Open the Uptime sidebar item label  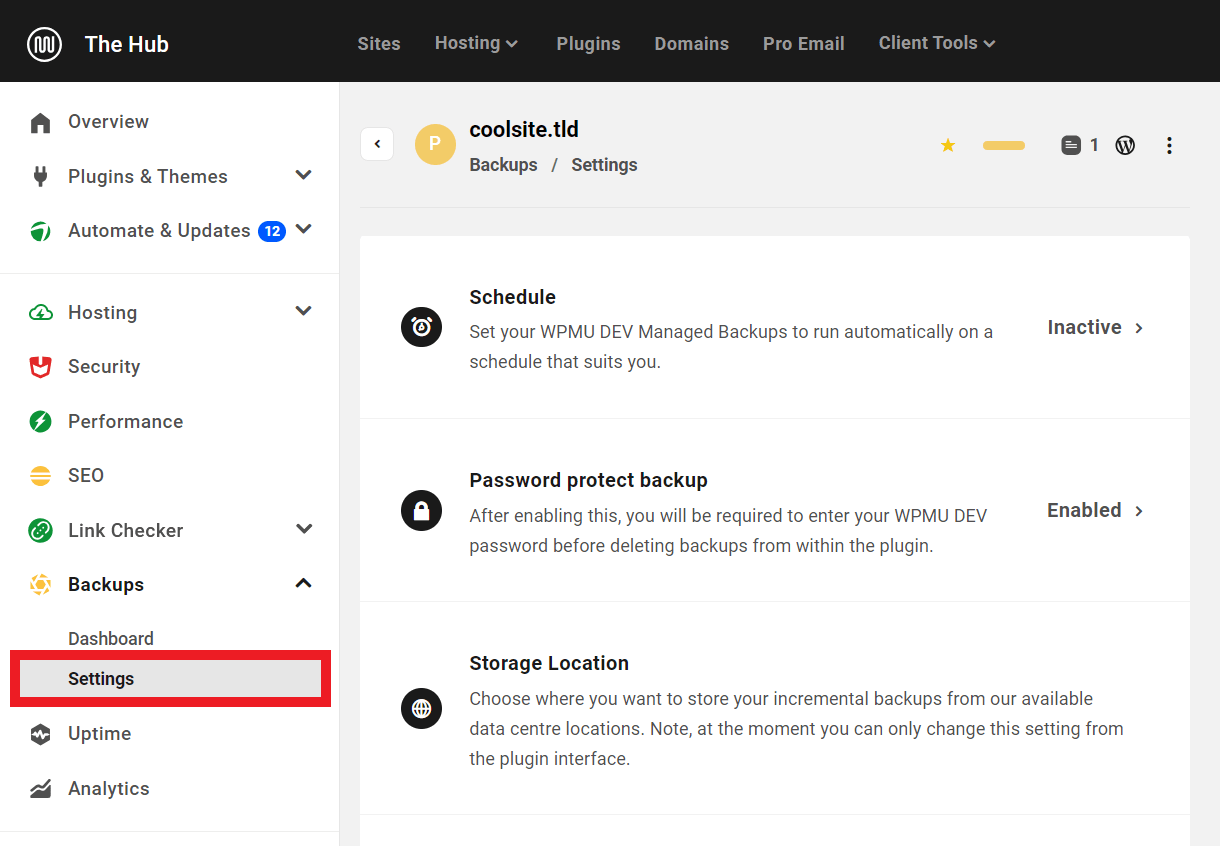coord(99,734)
